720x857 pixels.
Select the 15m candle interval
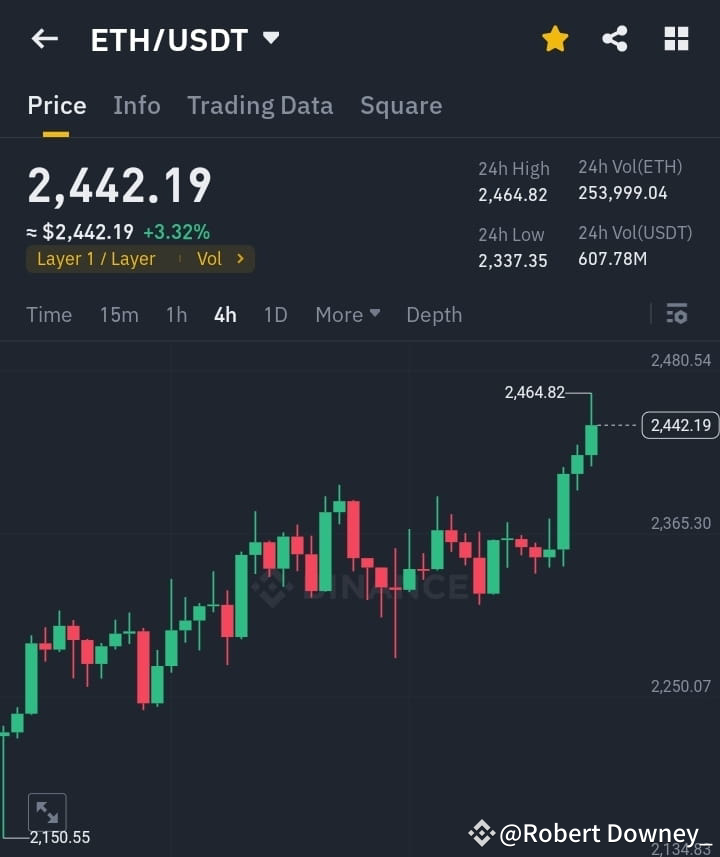(x=119, y=314)
